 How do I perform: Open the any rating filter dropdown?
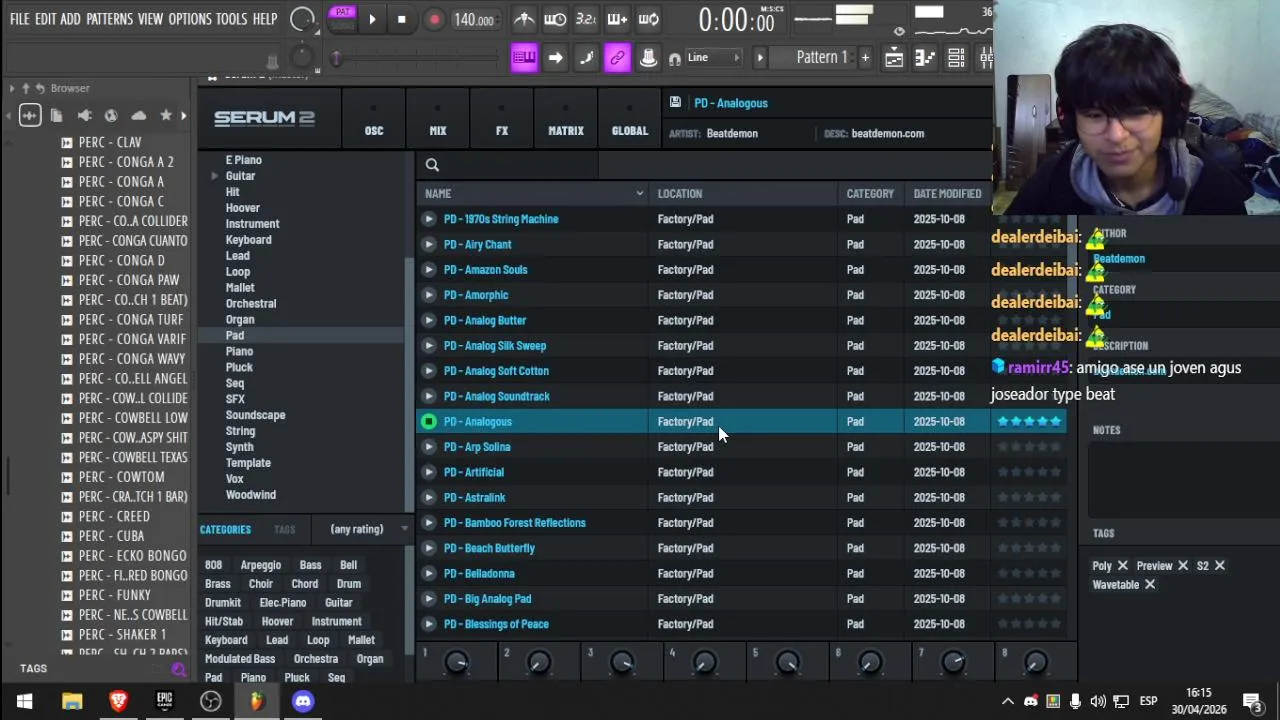[369, 529]
